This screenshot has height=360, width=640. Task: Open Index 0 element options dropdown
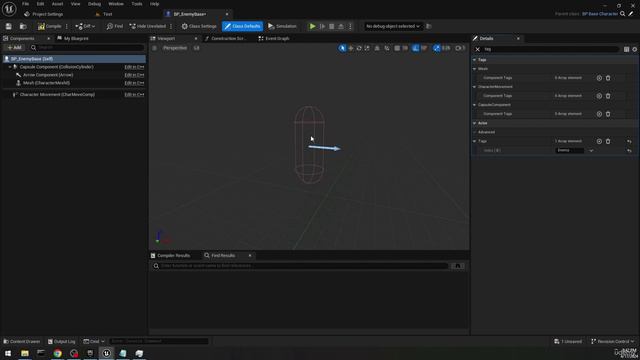pyautogui.click(x=591, y=150)
